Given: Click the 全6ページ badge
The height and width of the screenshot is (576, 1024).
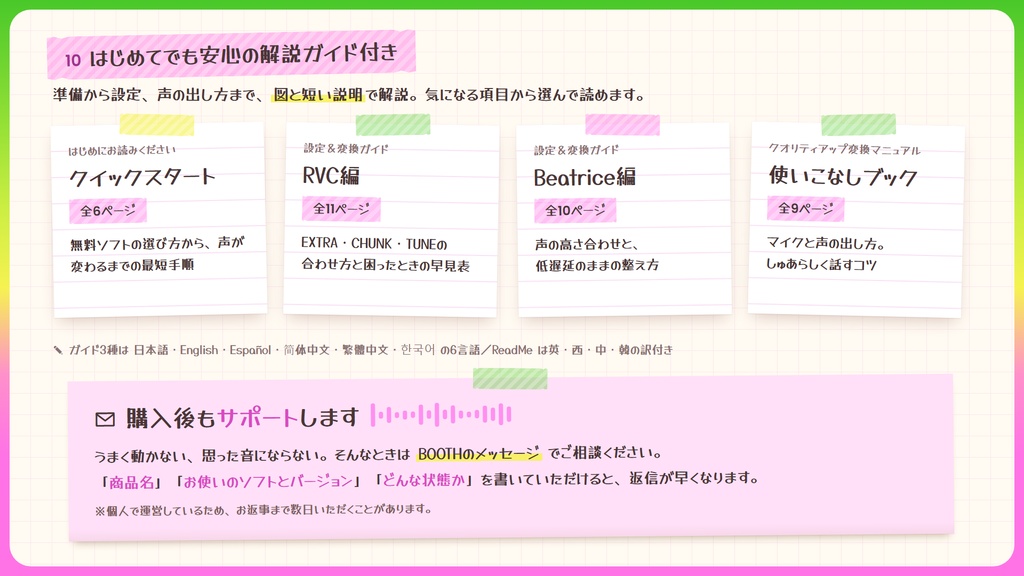Looking at the screenshot, I should click(x=108, y=210).
